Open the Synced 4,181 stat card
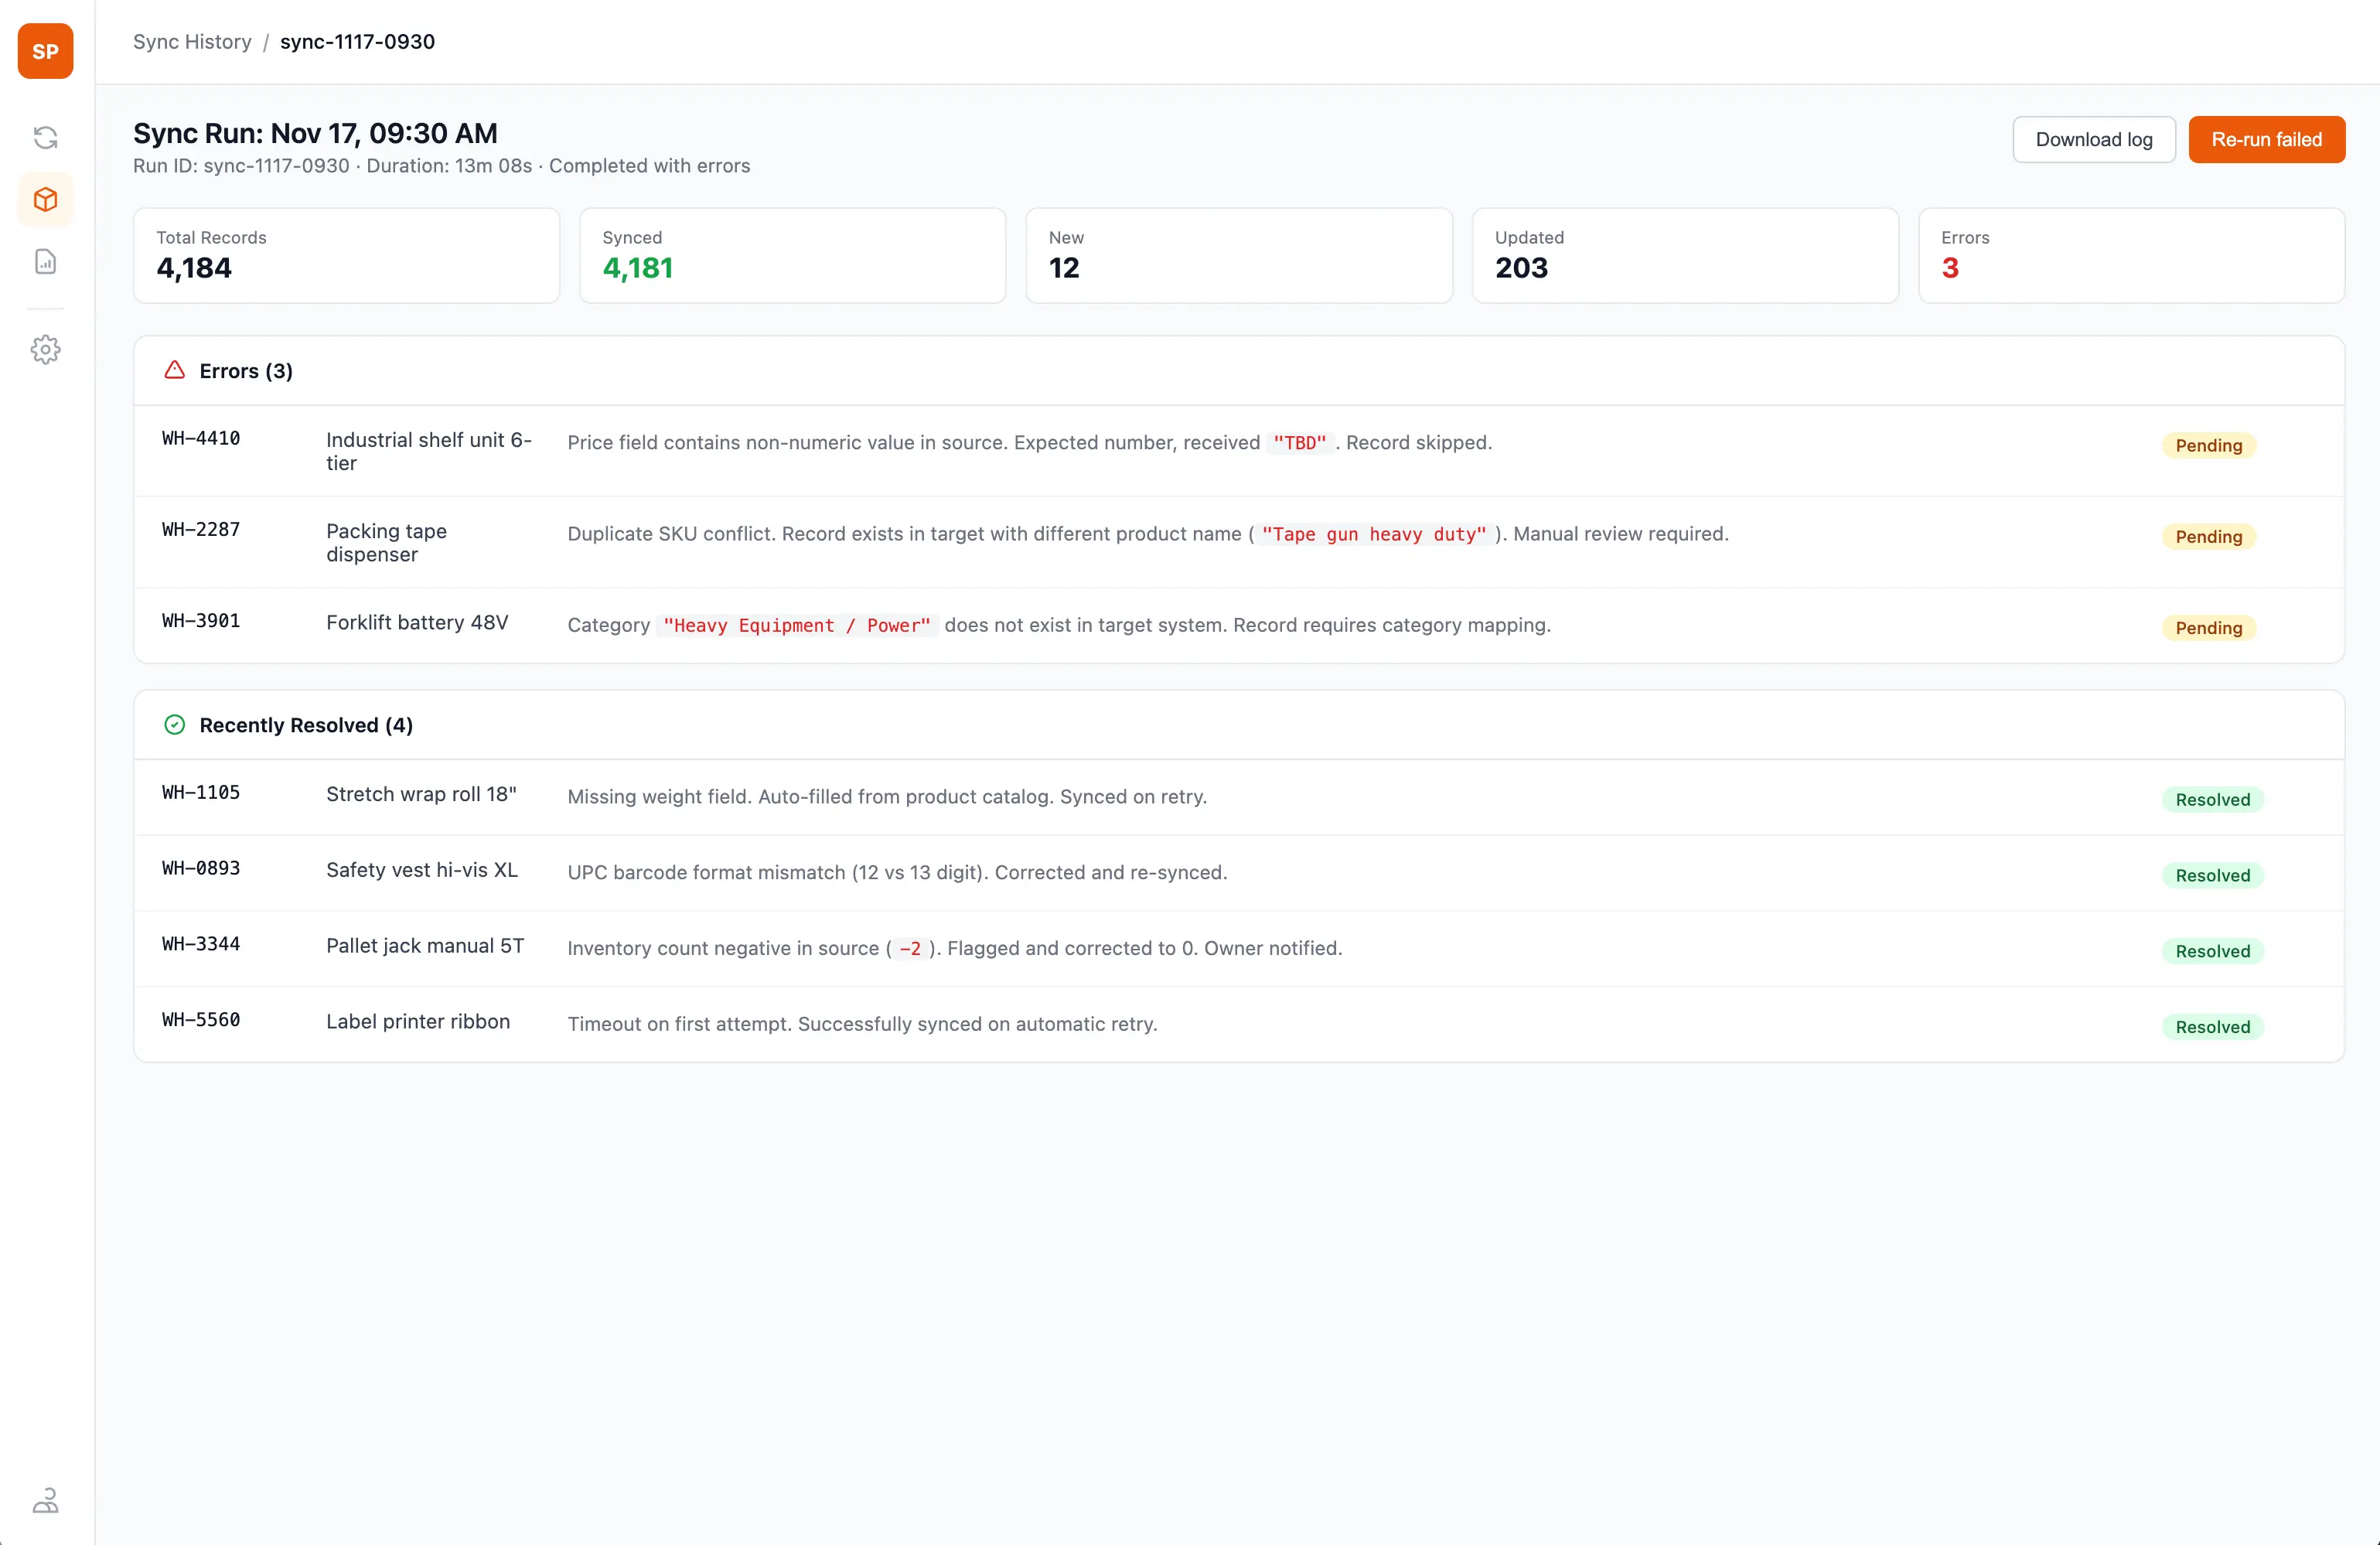 pos(792,255)
